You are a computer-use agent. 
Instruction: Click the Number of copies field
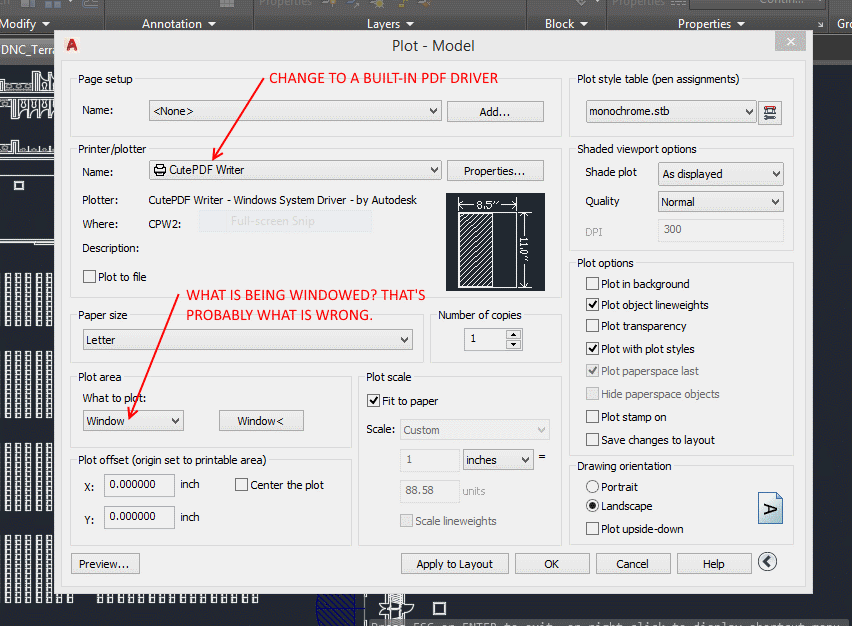pos(485,339)
